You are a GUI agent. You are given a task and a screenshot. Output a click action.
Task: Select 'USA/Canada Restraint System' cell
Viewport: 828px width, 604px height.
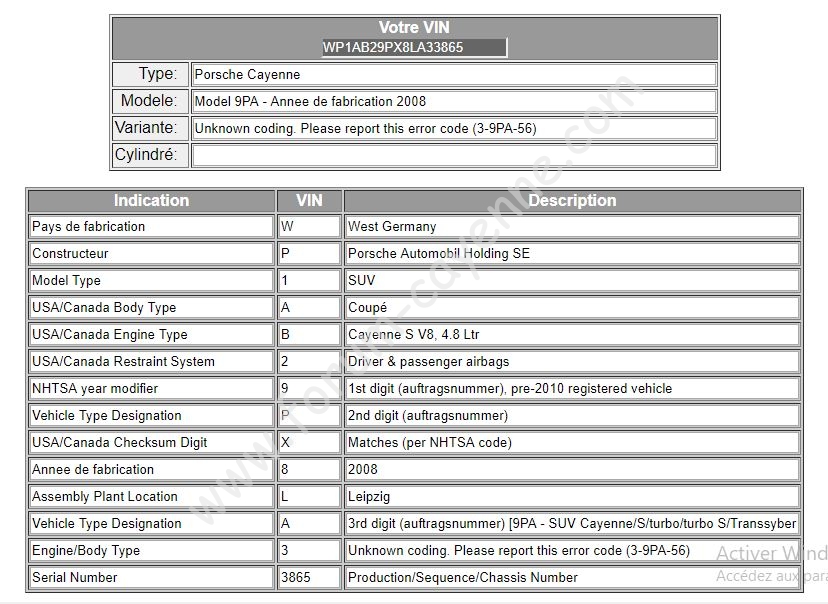point(152,362)
